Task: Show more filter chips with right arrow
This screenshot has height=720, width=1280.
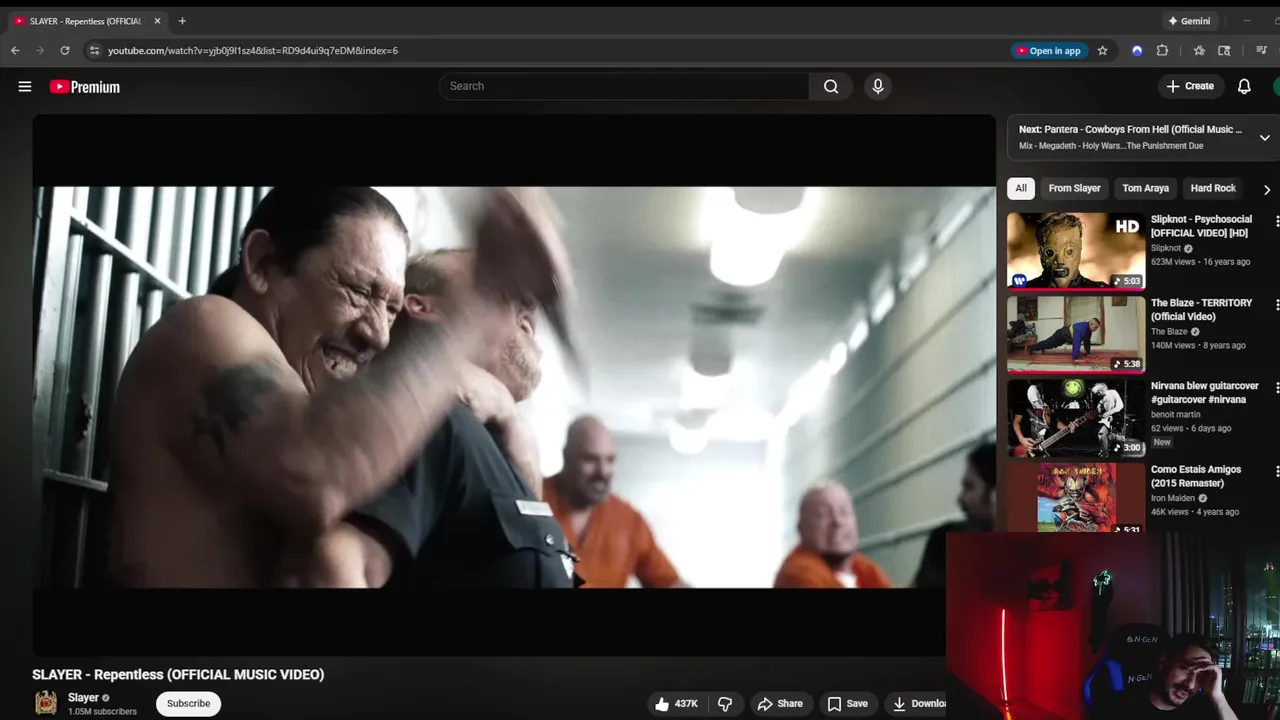Action: pos(1267,189)
